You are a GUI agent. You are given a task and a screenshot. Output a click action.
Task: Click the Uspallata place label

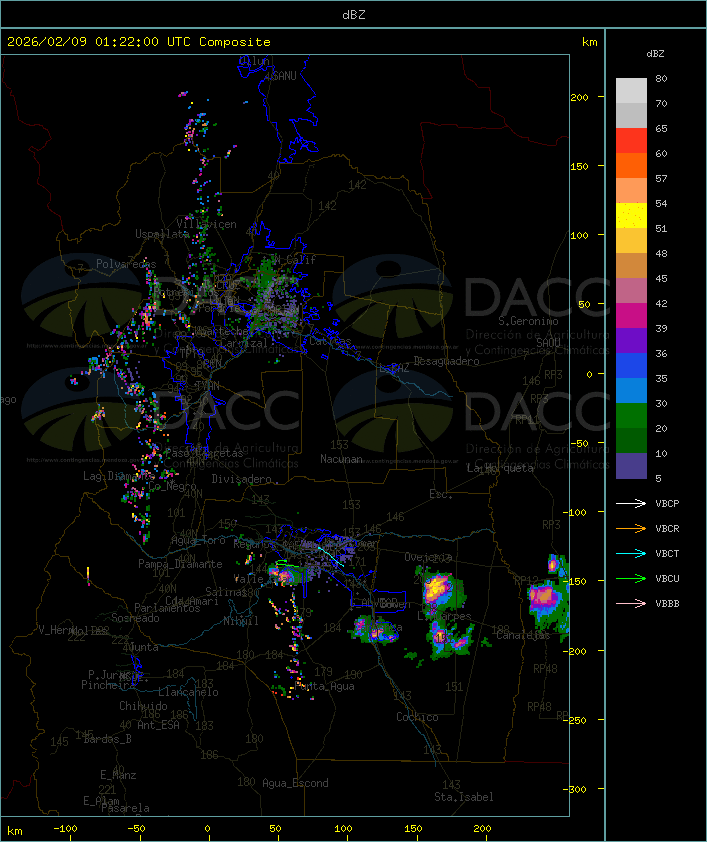click(x=162, y=234)
